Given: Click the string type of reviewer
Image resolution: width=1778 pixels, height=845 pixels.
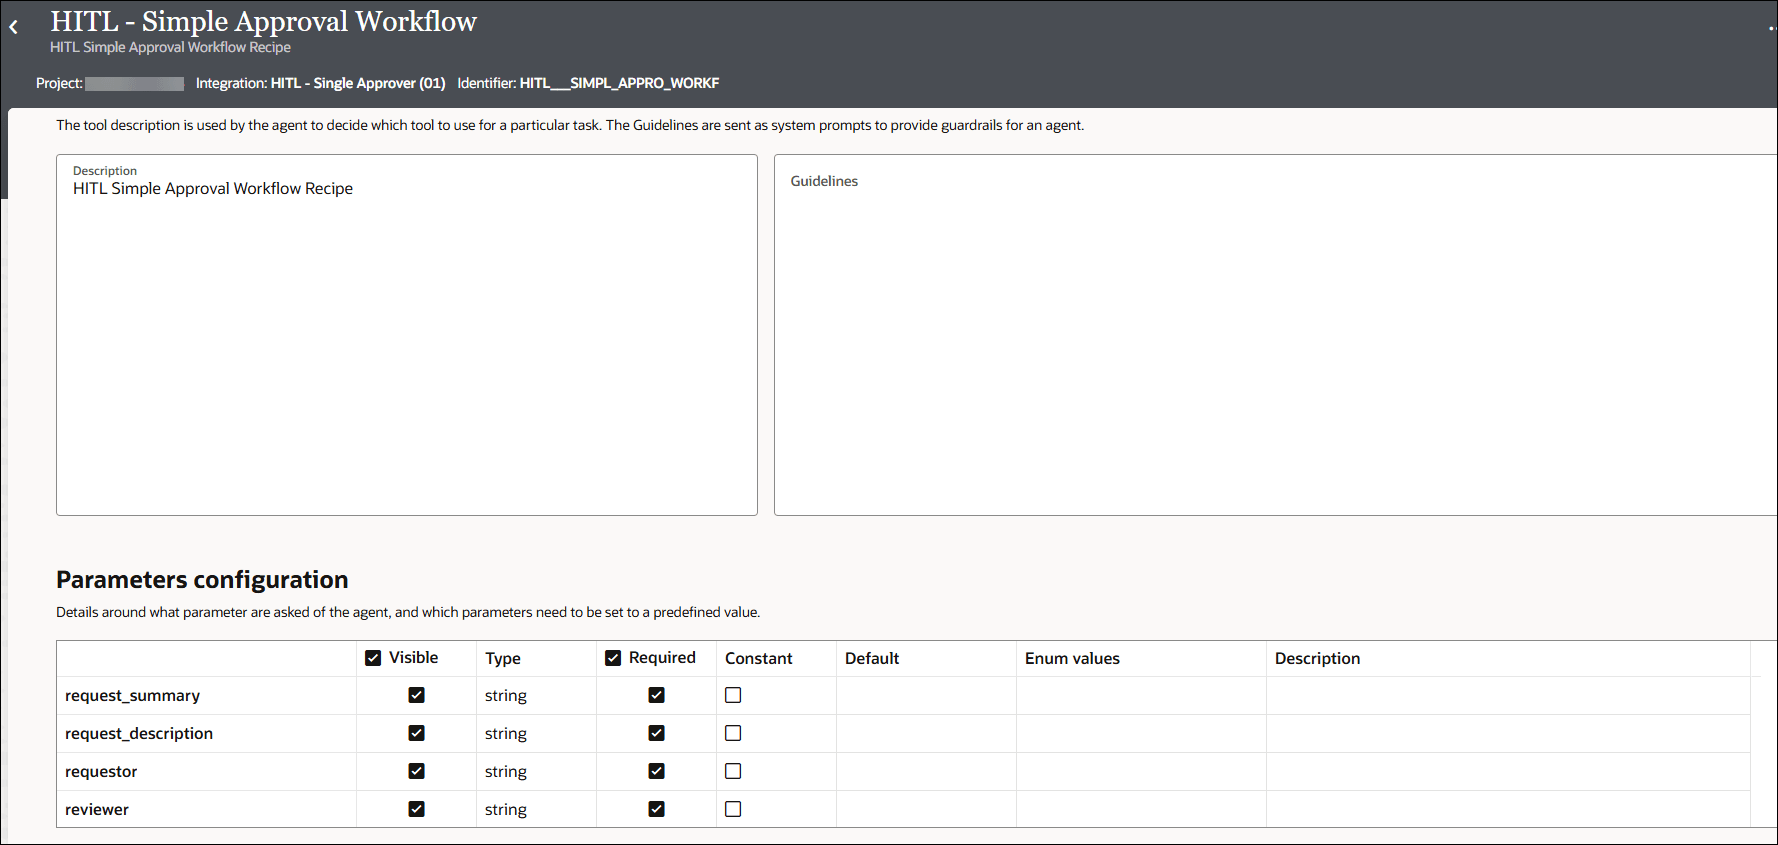Looking at the screenshot, I should click(506, 810).
